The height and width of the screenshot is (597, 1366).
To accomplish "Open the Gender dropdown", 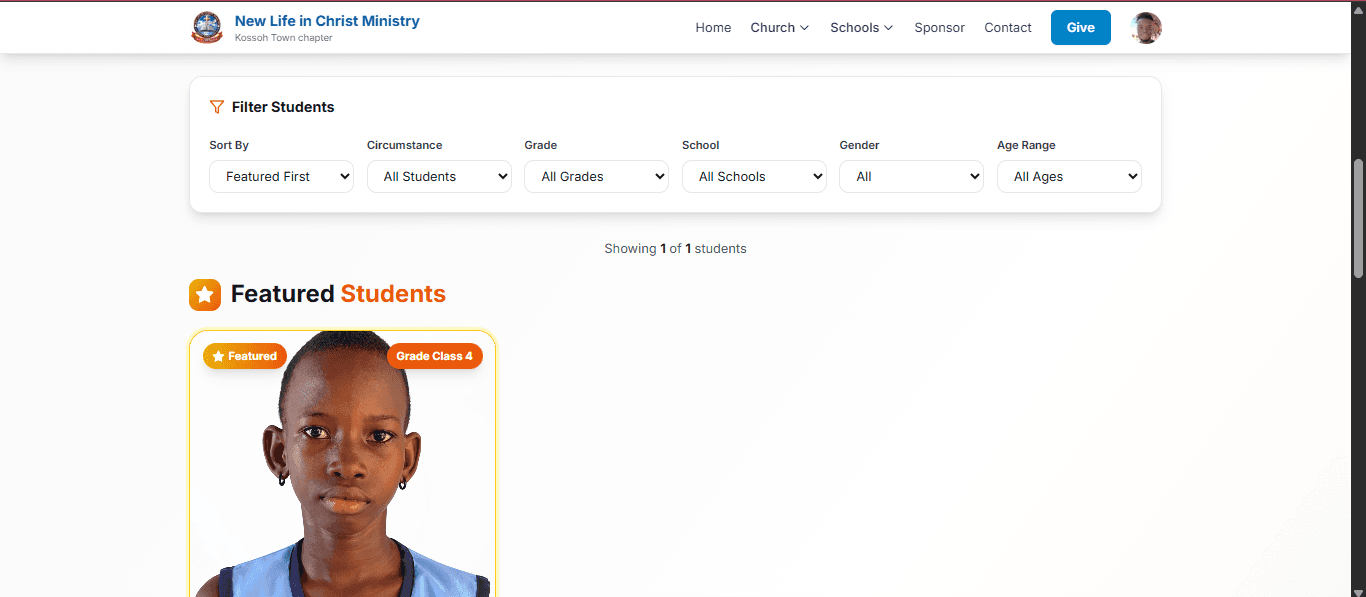I will click(x=911, y=176).
